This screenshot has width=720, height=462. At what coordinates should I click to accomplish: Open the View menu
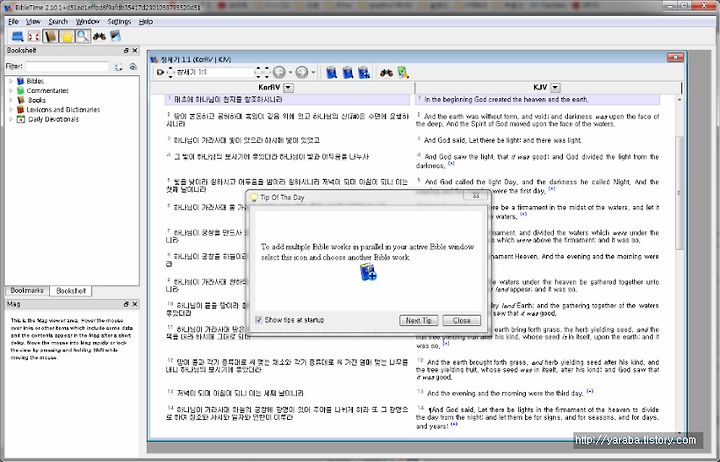point(33,22)
